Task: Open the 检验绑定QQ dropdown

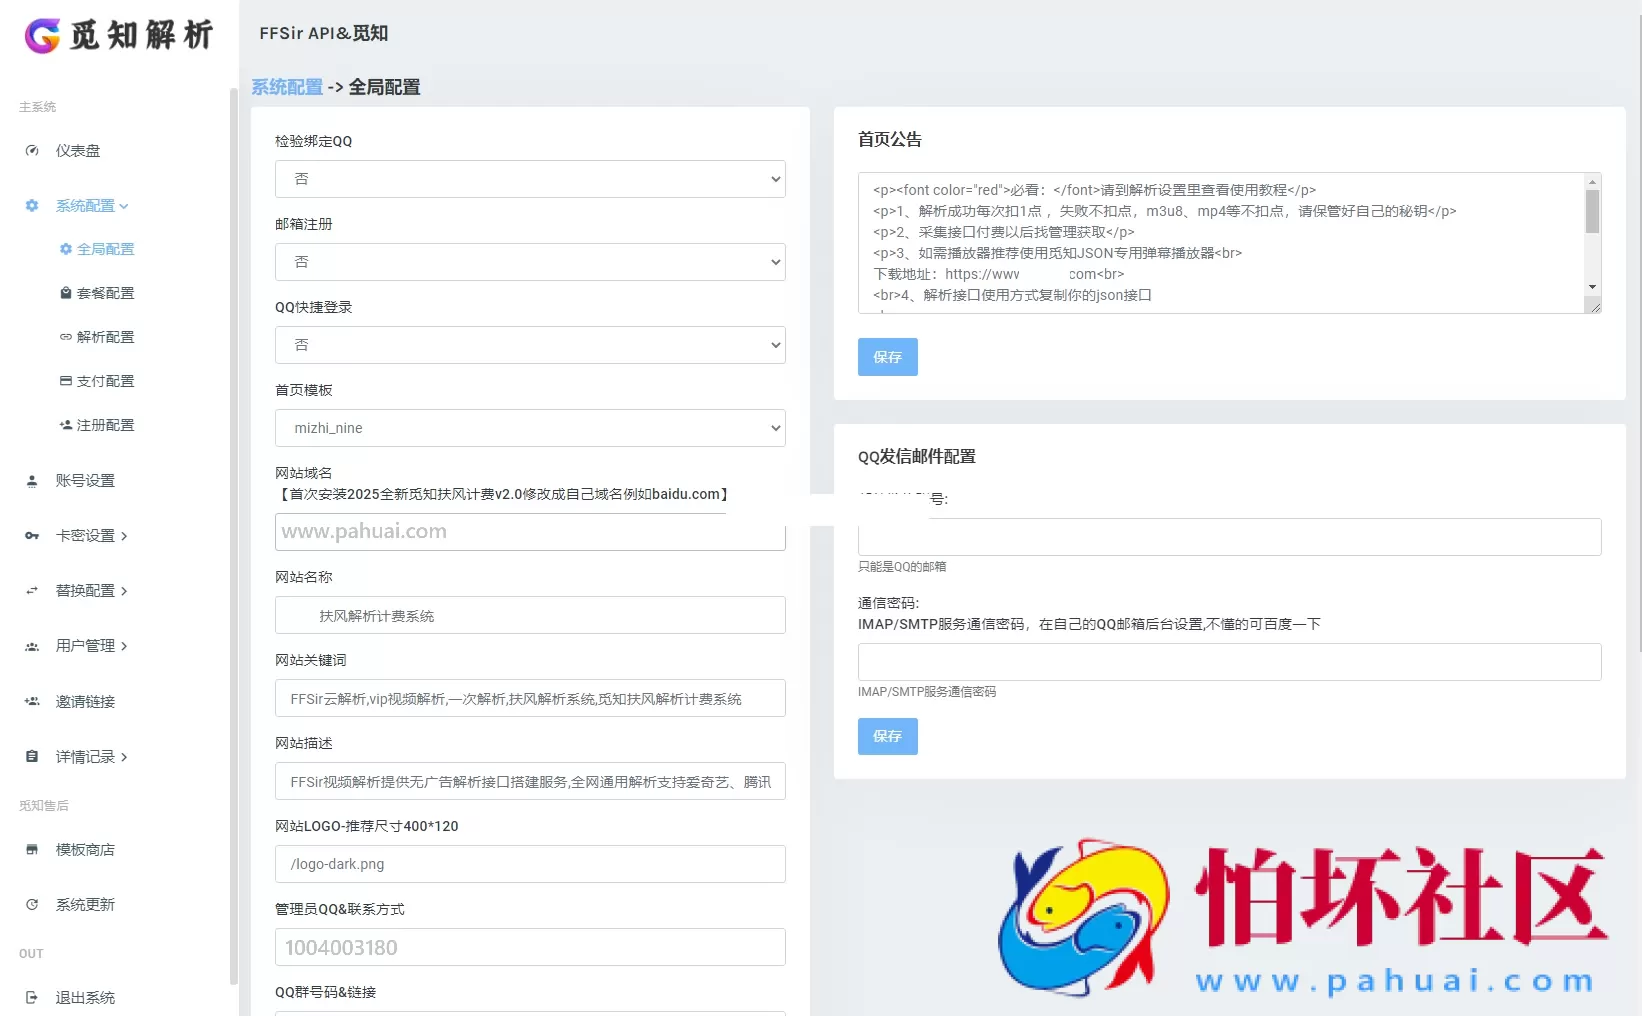Action: 529,178
